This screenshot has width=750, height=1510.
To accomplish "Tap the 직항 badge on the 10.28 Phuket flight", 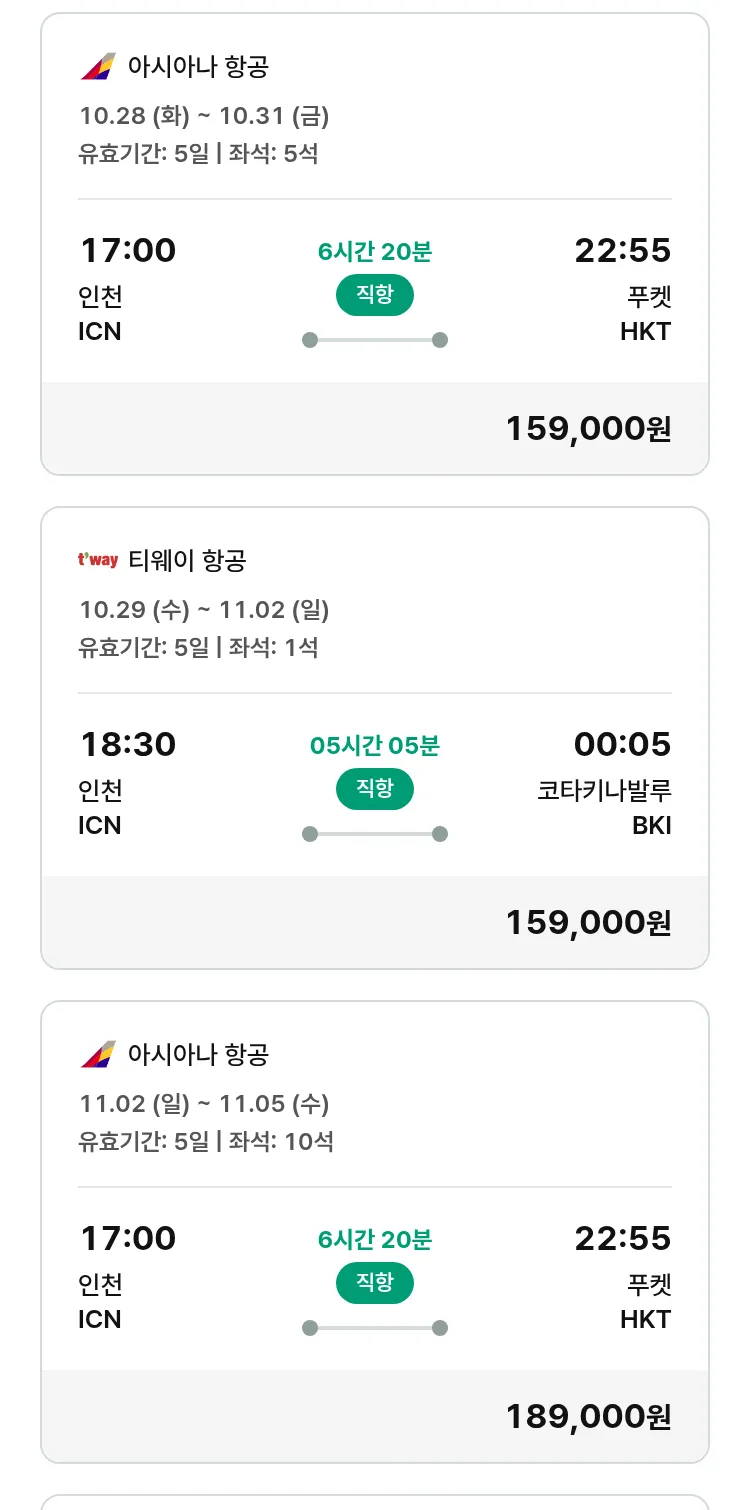I will (x=374, y=295).
